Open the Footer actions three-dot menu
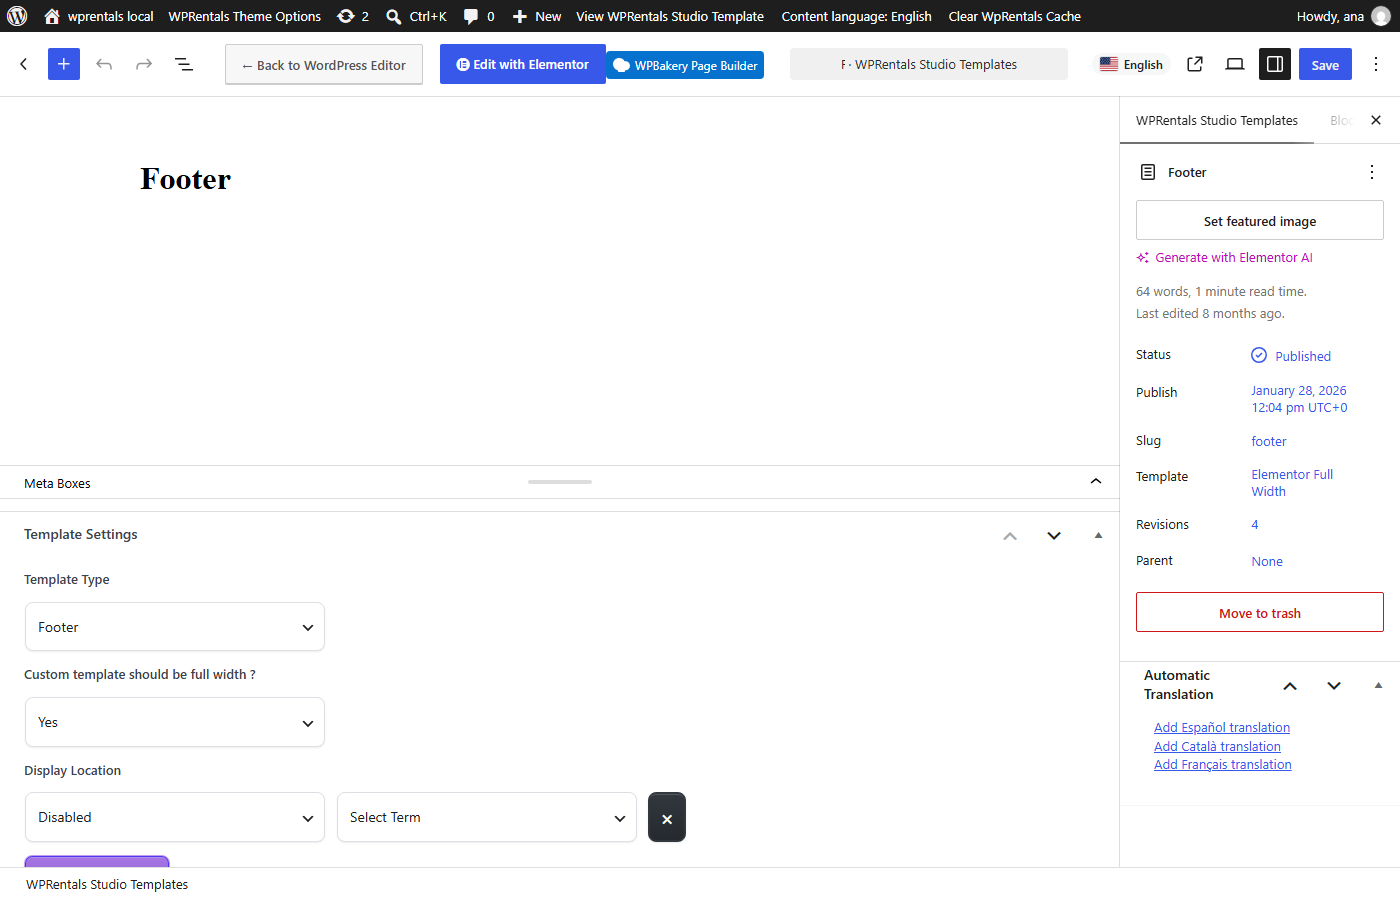Screen dimensions: 1400x900 (x=1372, y=172)
